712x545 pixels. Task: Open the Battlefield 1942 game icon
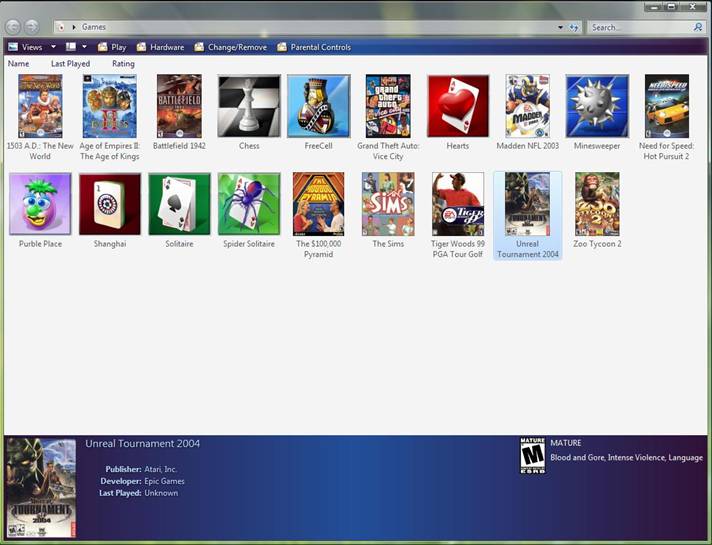point(179,106)
